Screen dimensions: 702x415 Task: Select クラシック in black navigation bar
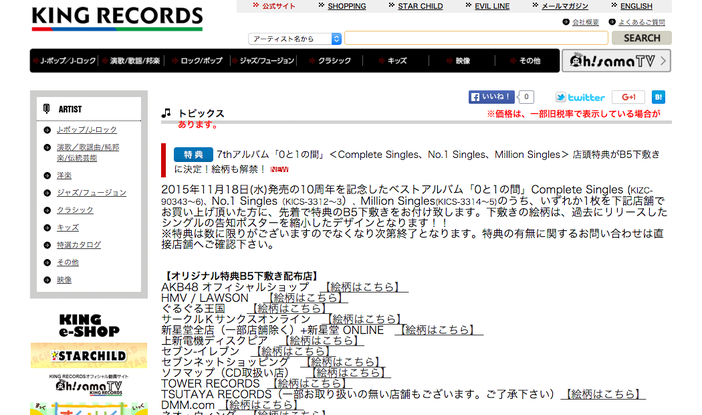pos(331,61)
